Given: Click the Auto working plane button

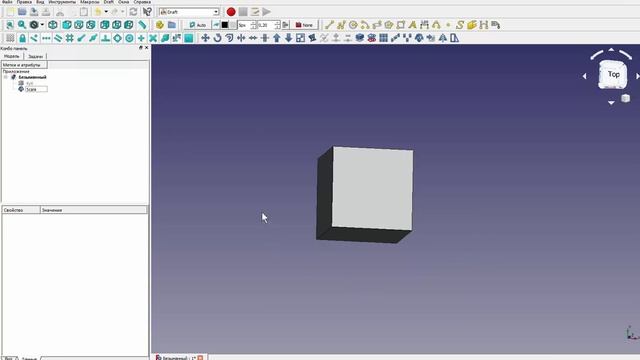Looking at the screenshot, I should 198,25.
